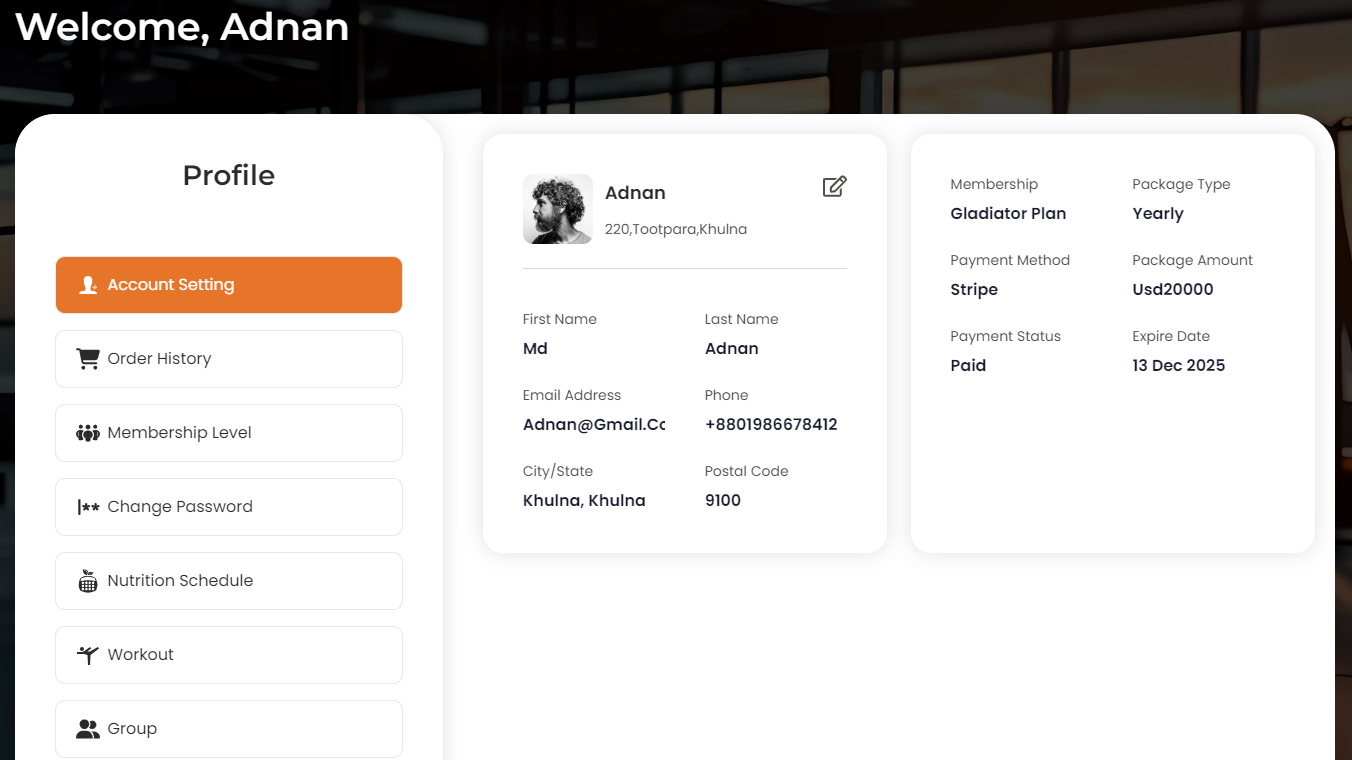This screenshot has height=760, width=1352.
Task: Click the edit profile pencil icon
Action: [834, 187]
